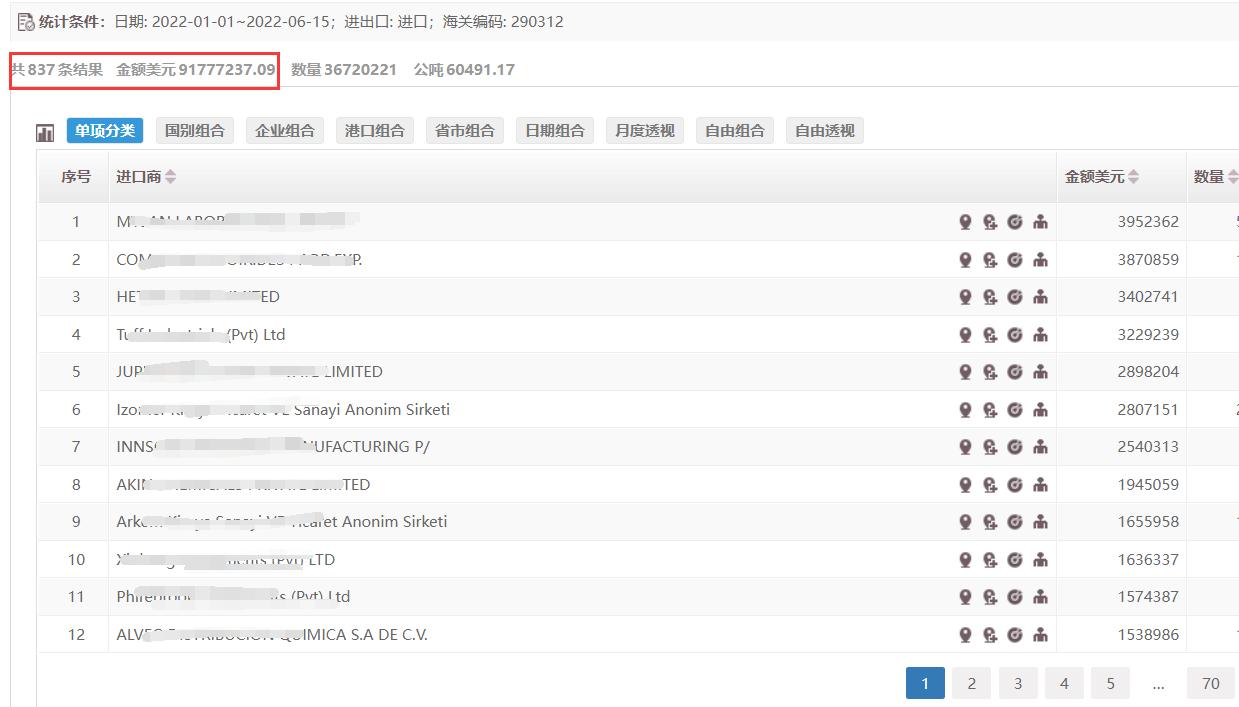This screenshot has width=1239, height=707.
Task: Open the 自由透视 tab
Action: click(x=825, y=131)
